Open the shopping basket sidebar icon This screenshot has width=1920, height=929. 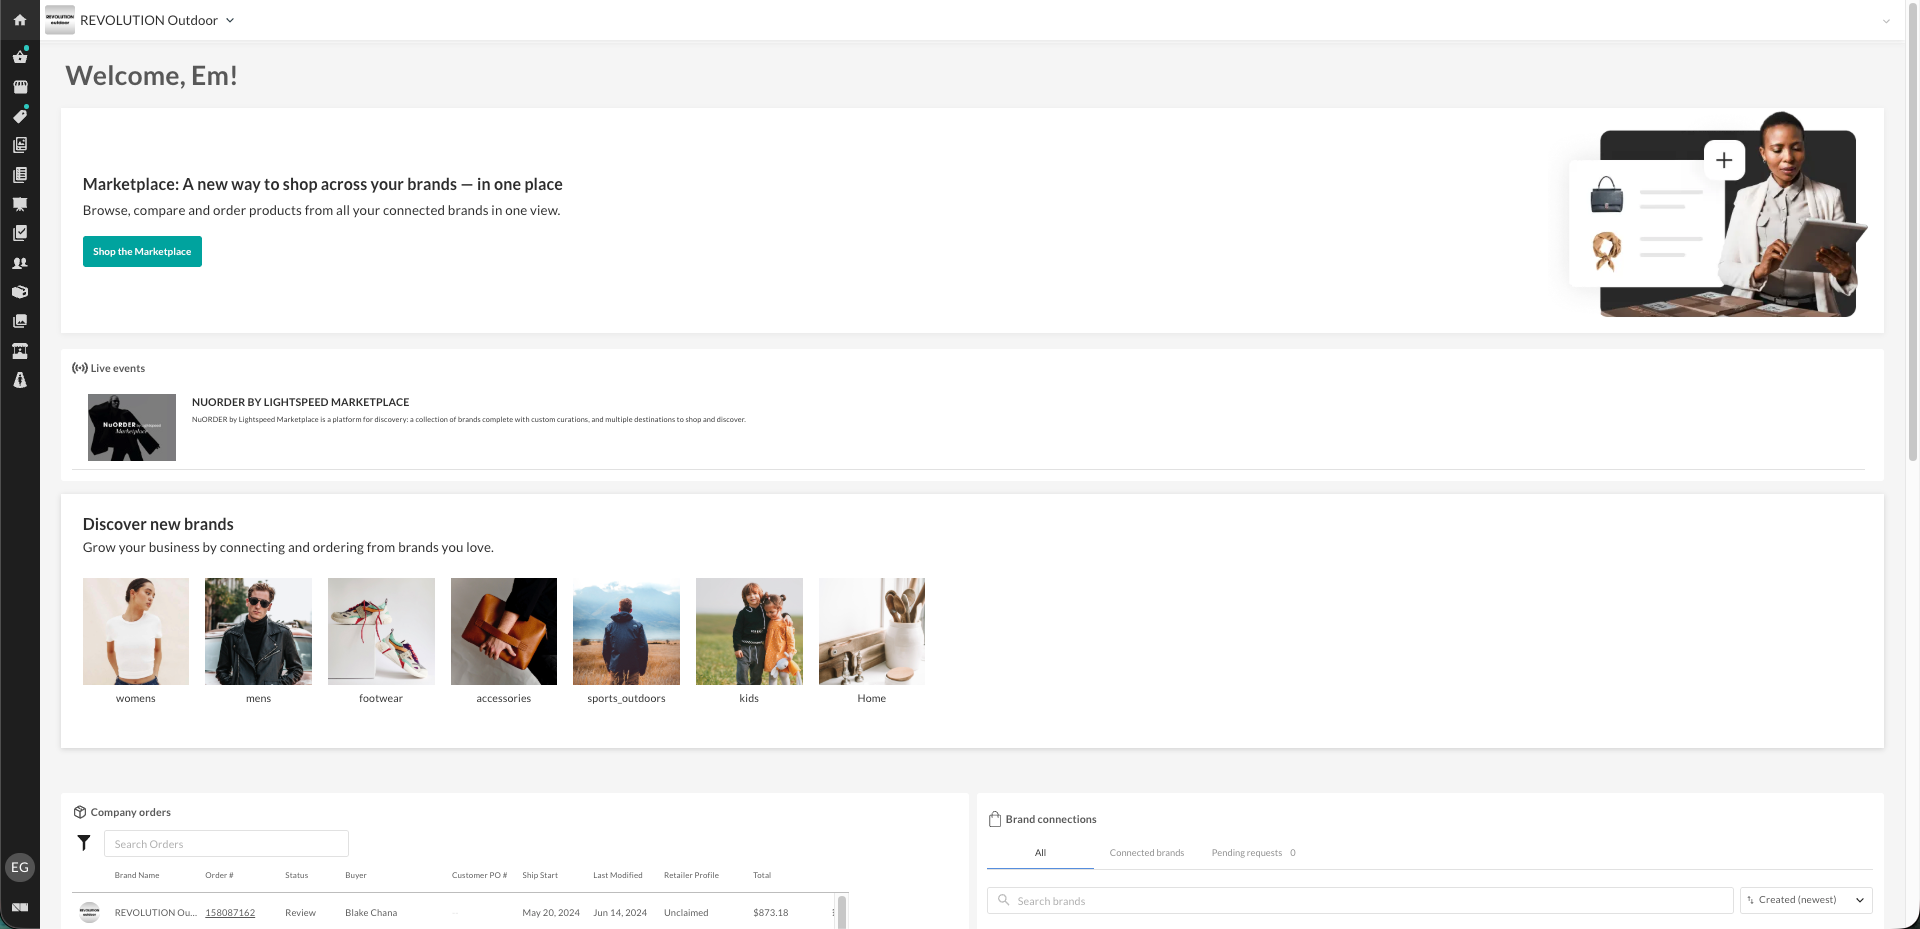point(20,57)
